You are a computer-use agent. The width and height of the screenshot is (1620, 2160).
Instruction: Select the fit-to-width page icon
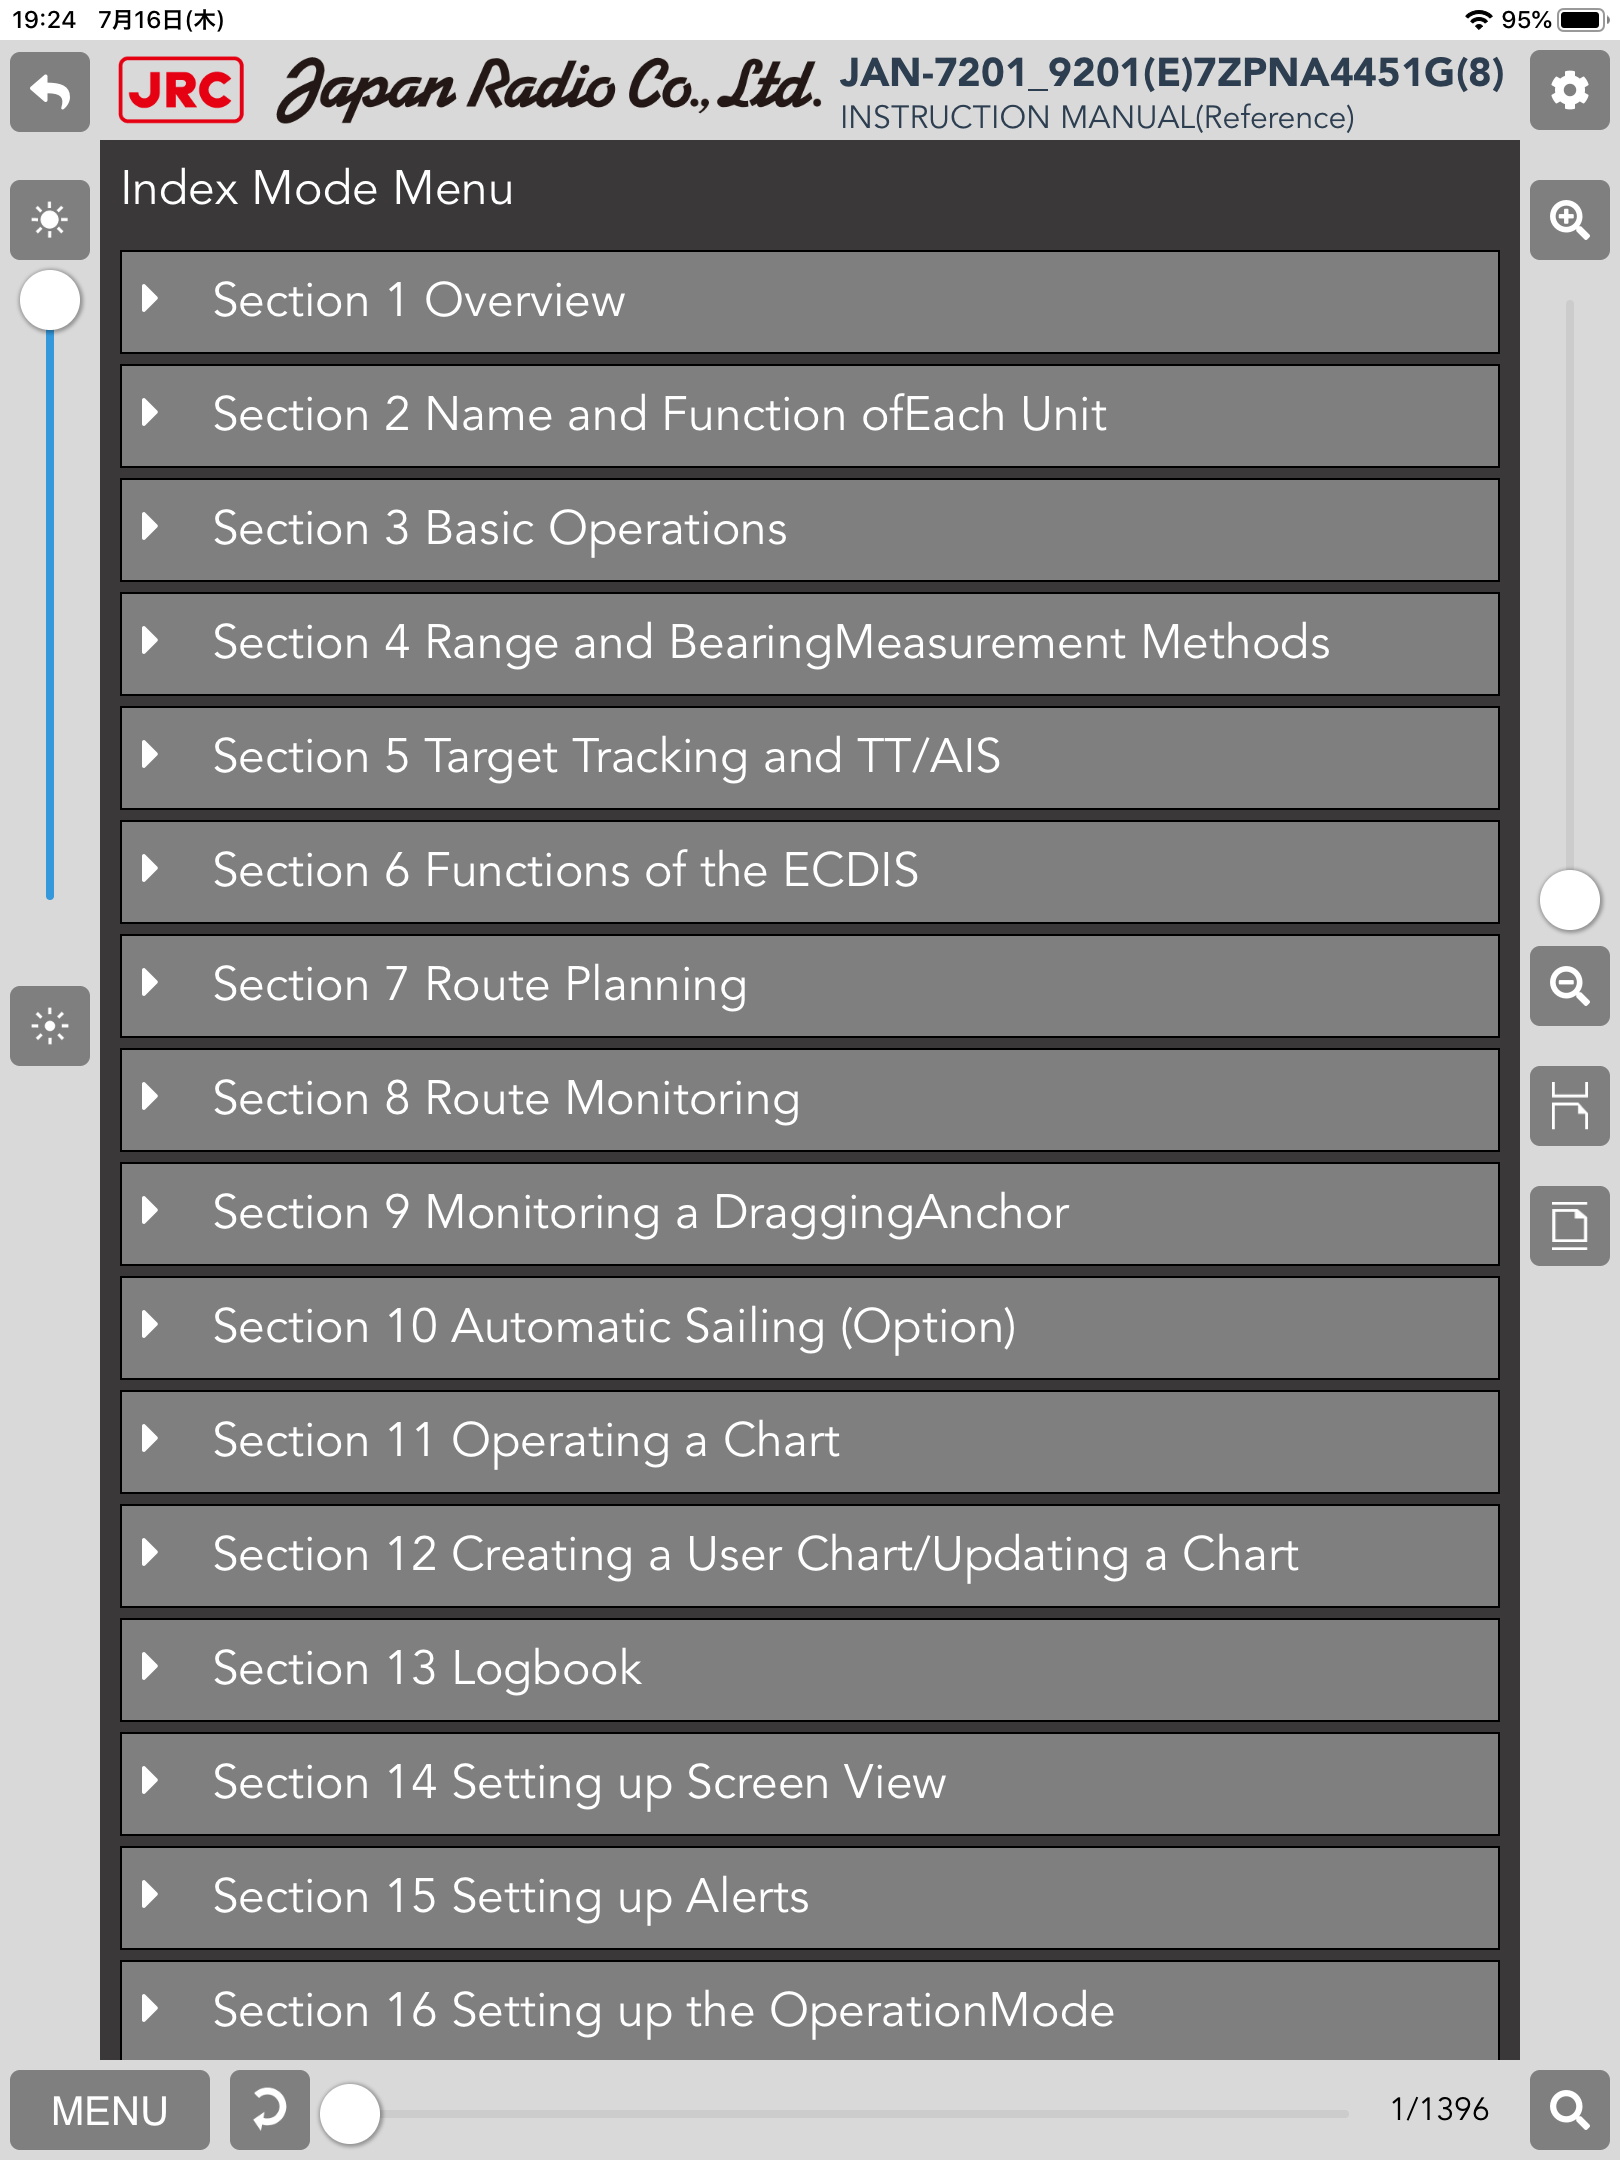pyautogui.click(x=1569, y=1106)
